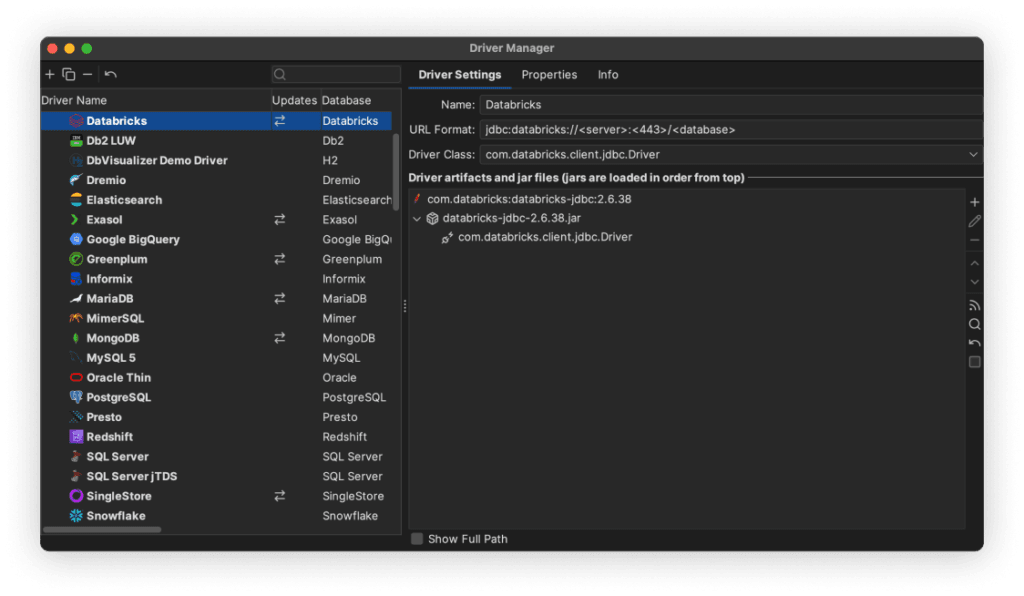The width and height of the screenshot is (1024, 596).
Task: Switch to the Properties tab
Action: [x=549, y=74]
